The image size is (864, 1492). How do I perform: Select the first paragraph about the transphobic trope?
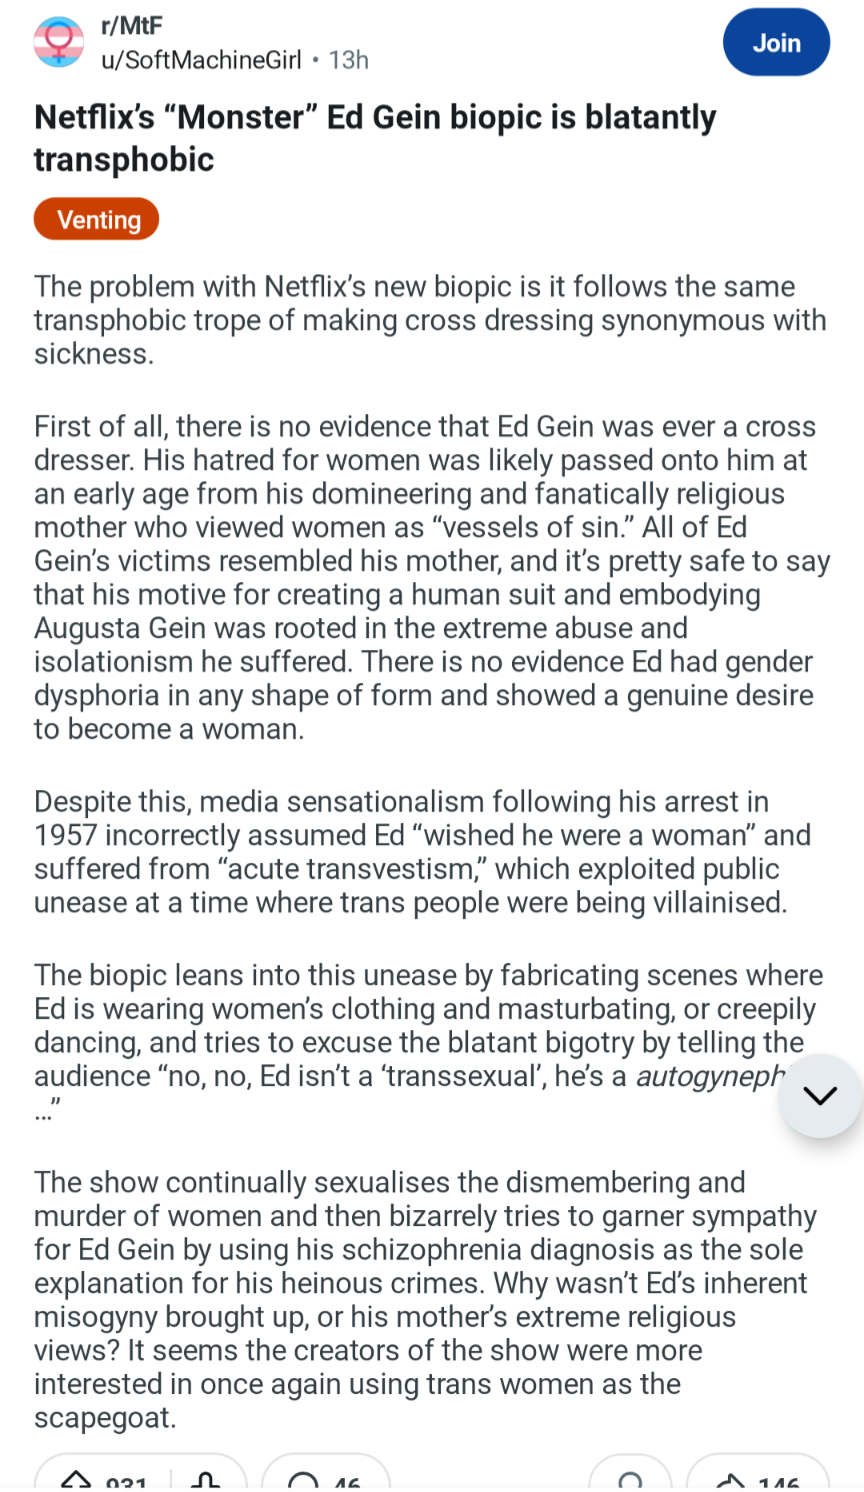(x=430, y=320)
